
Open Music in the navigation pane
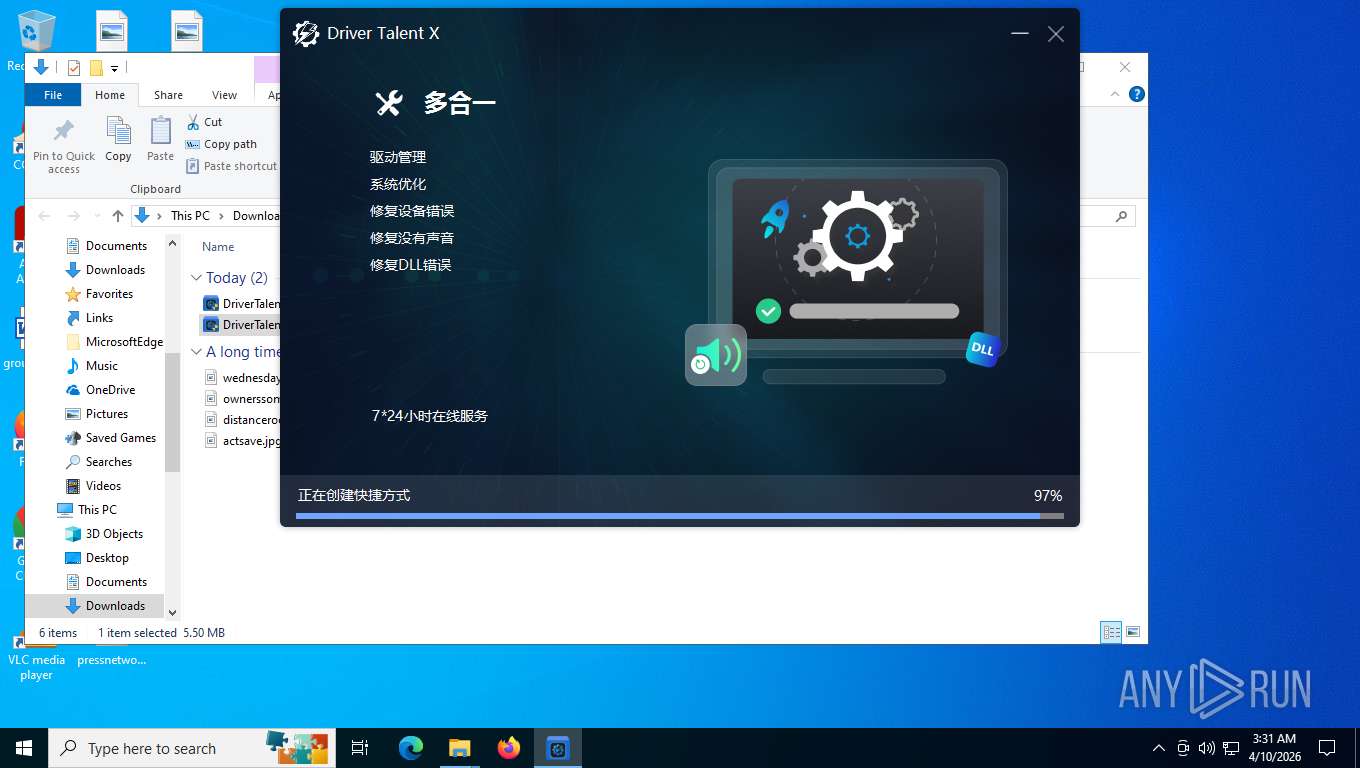92,366
